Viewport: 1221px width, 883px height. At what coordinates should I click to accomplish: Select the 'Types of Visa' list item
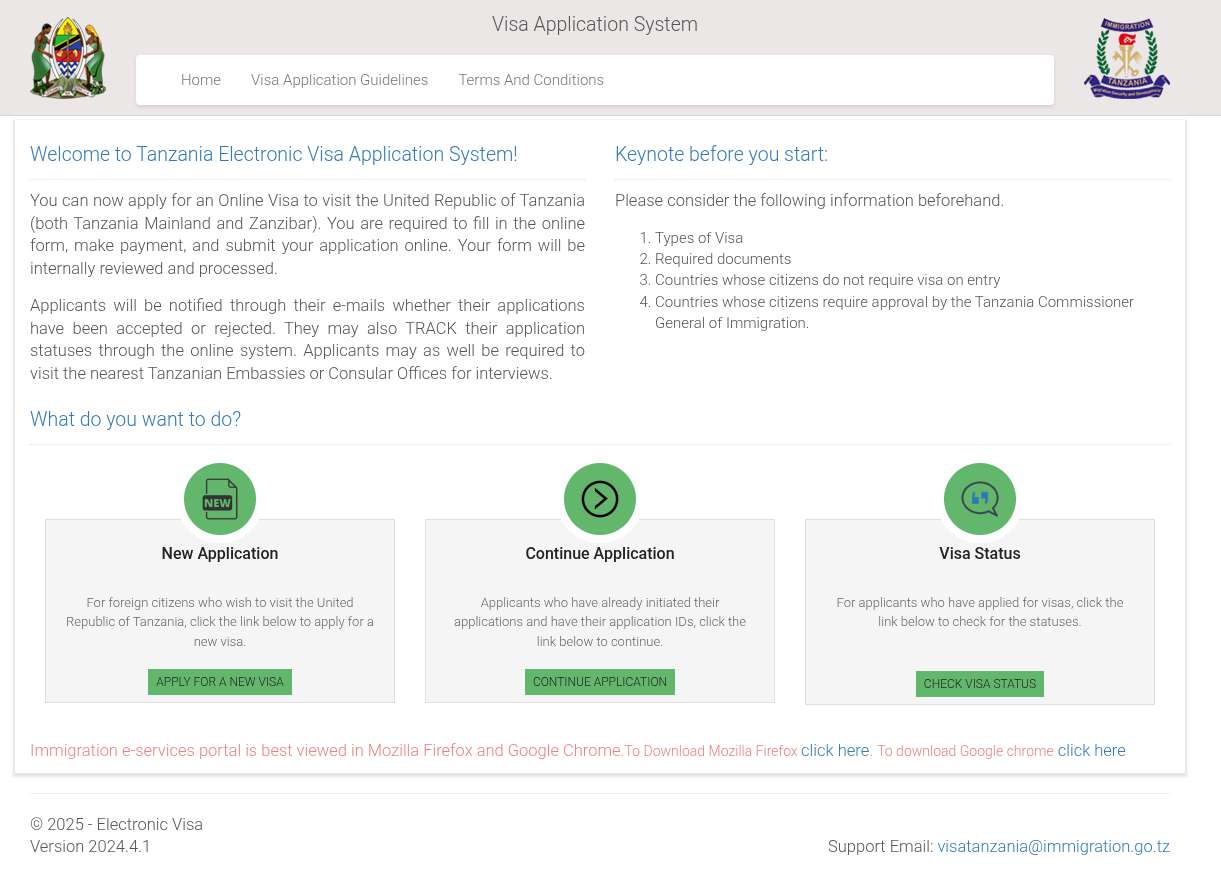[699, 238]
